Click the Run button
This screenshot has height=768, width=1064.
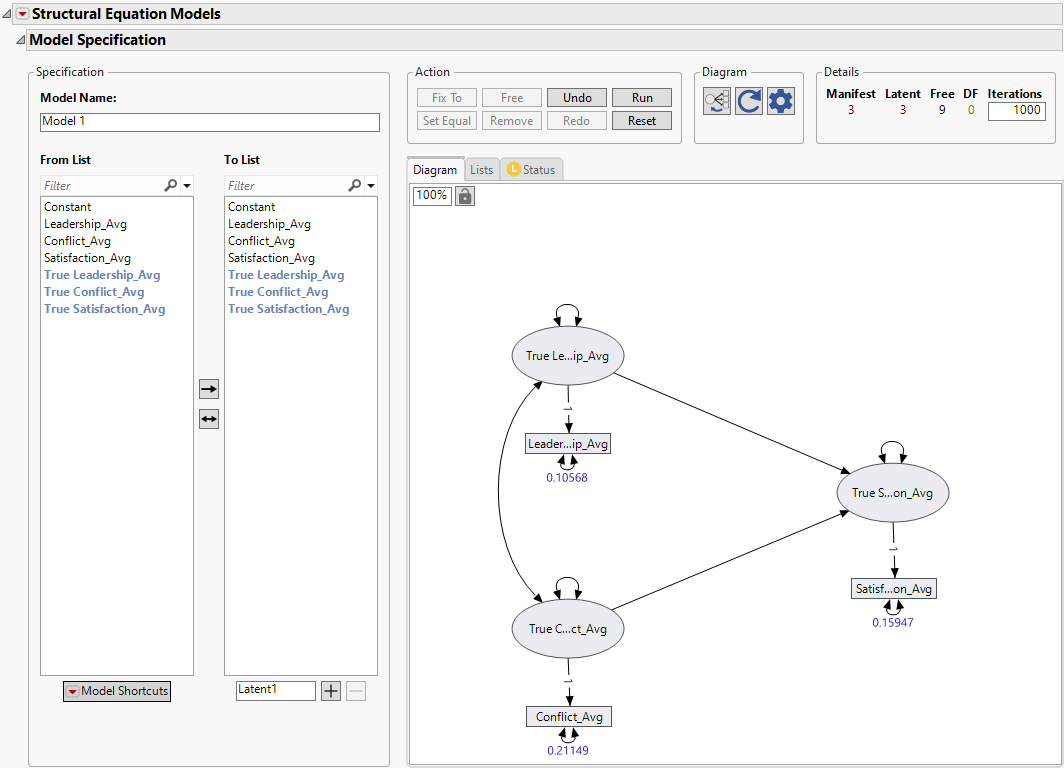[642, 98]
